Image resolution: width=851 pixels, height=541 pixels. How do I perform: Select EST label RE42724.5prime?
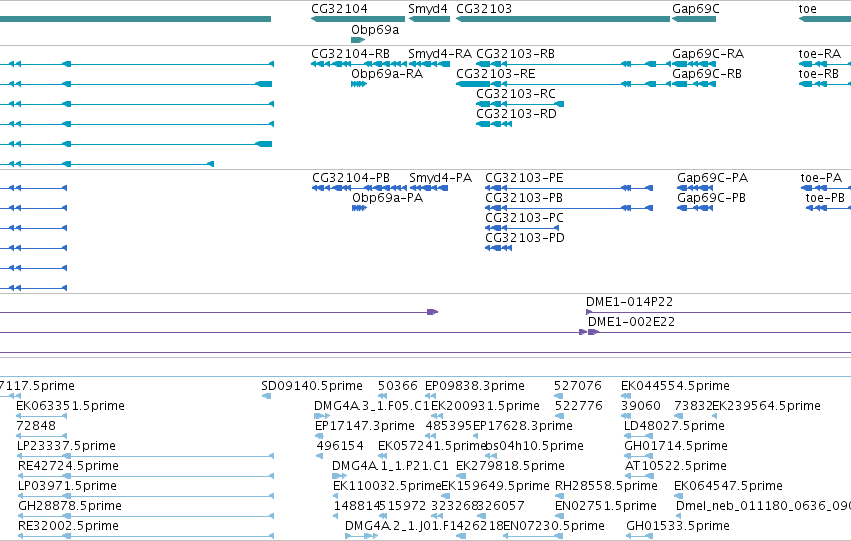(x=68, y=466)
